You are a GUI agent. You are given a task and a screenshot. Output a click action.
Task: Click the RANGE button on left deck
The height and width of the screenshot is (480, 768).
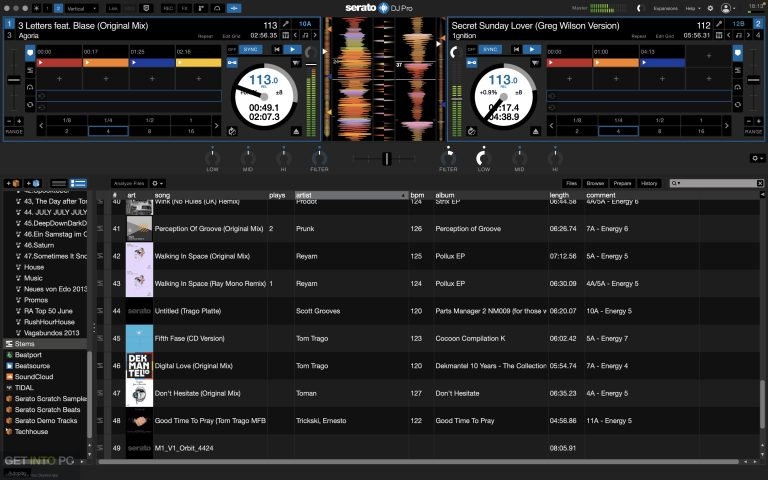point(14,132)
